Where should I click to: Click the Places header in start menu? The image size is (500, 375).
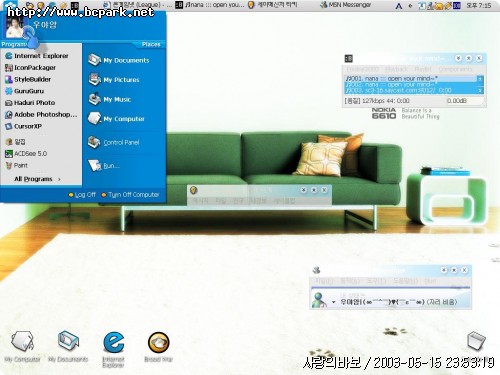151,44
